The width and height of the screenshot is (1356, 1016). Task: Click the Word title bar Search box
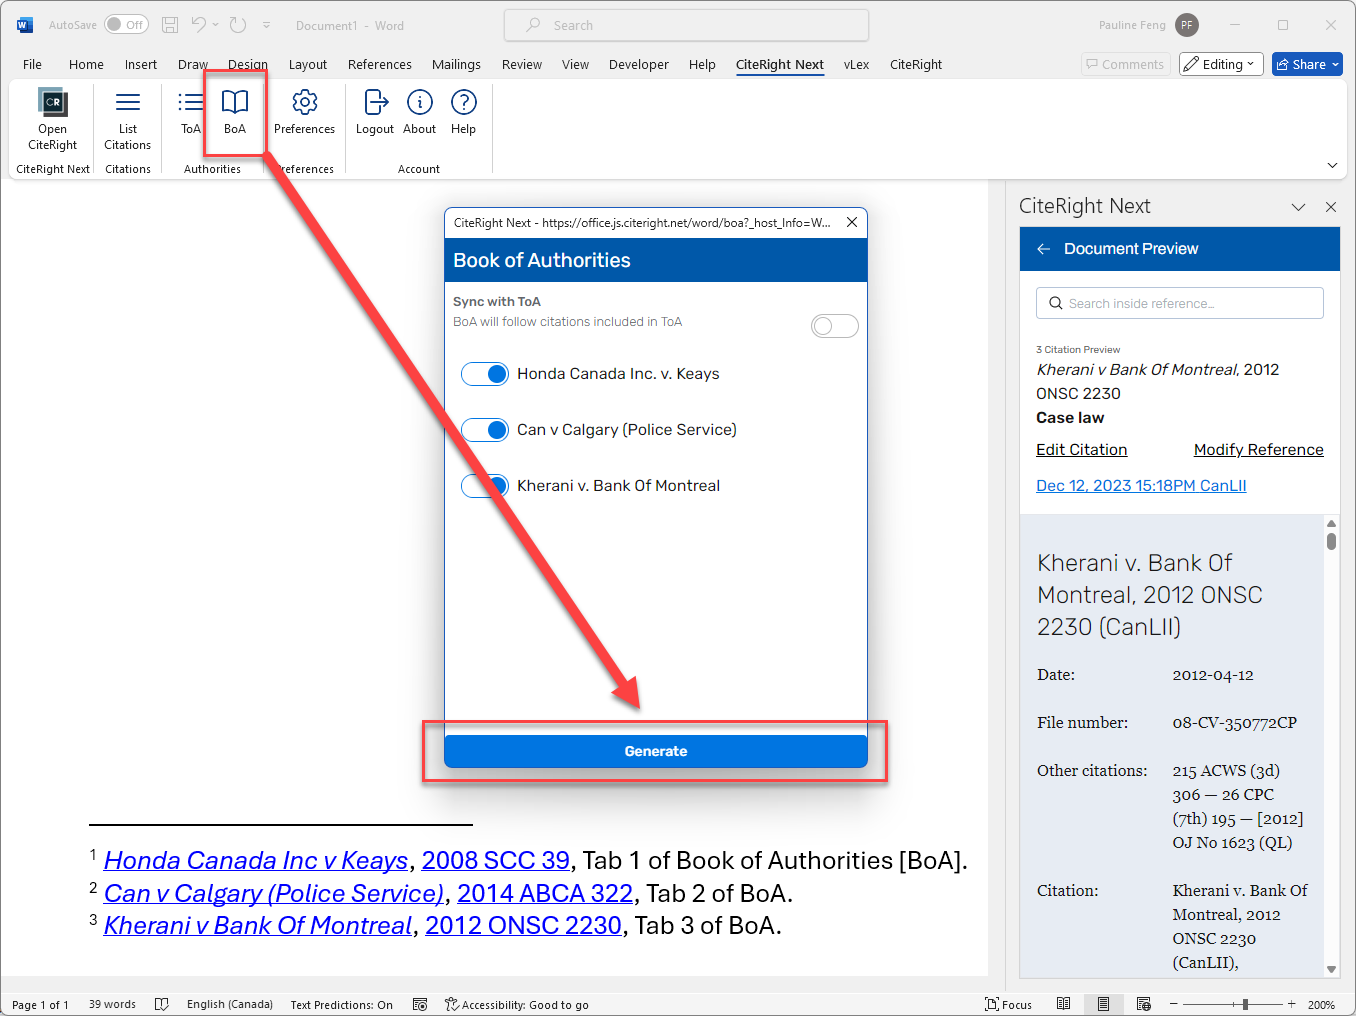[686, 25]
